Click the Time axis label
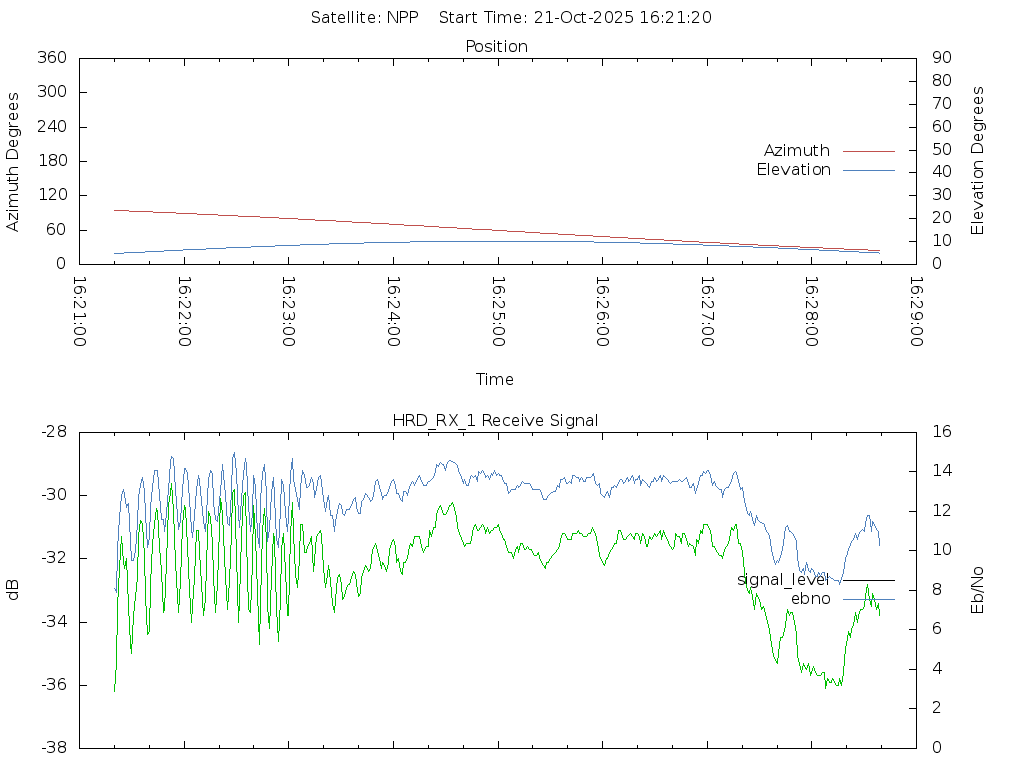The height and width of the screenshot is (768, 1024). [x=495, y=379]
